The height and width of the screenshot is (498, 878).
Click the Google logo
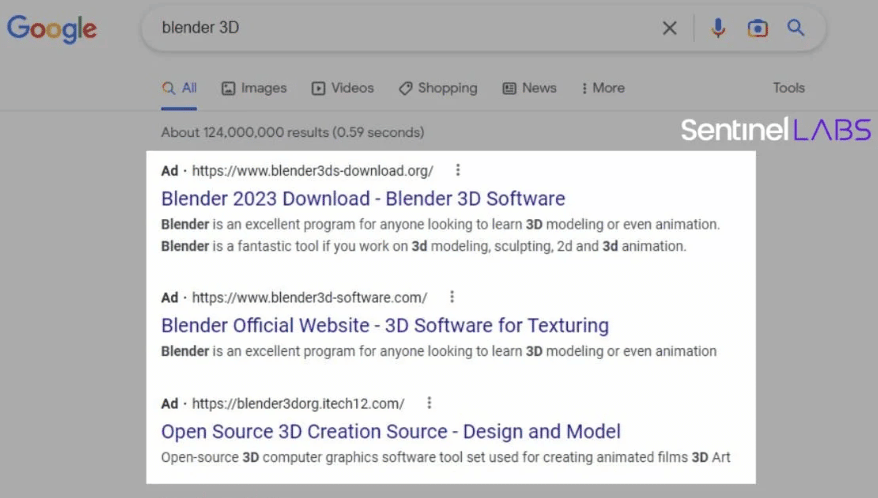tap(52, 29)
